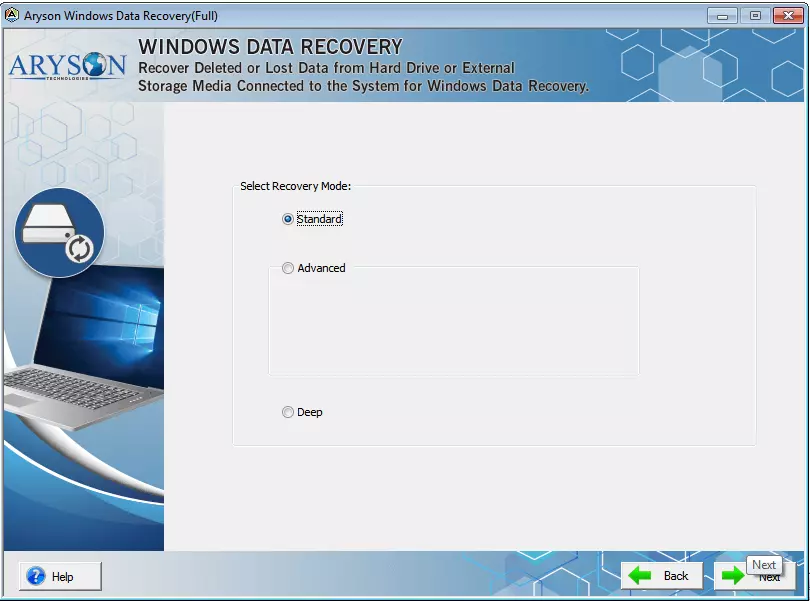Click the laptop illustration in the left sidebar
The image size is (810, 601).
click(80, 360)
